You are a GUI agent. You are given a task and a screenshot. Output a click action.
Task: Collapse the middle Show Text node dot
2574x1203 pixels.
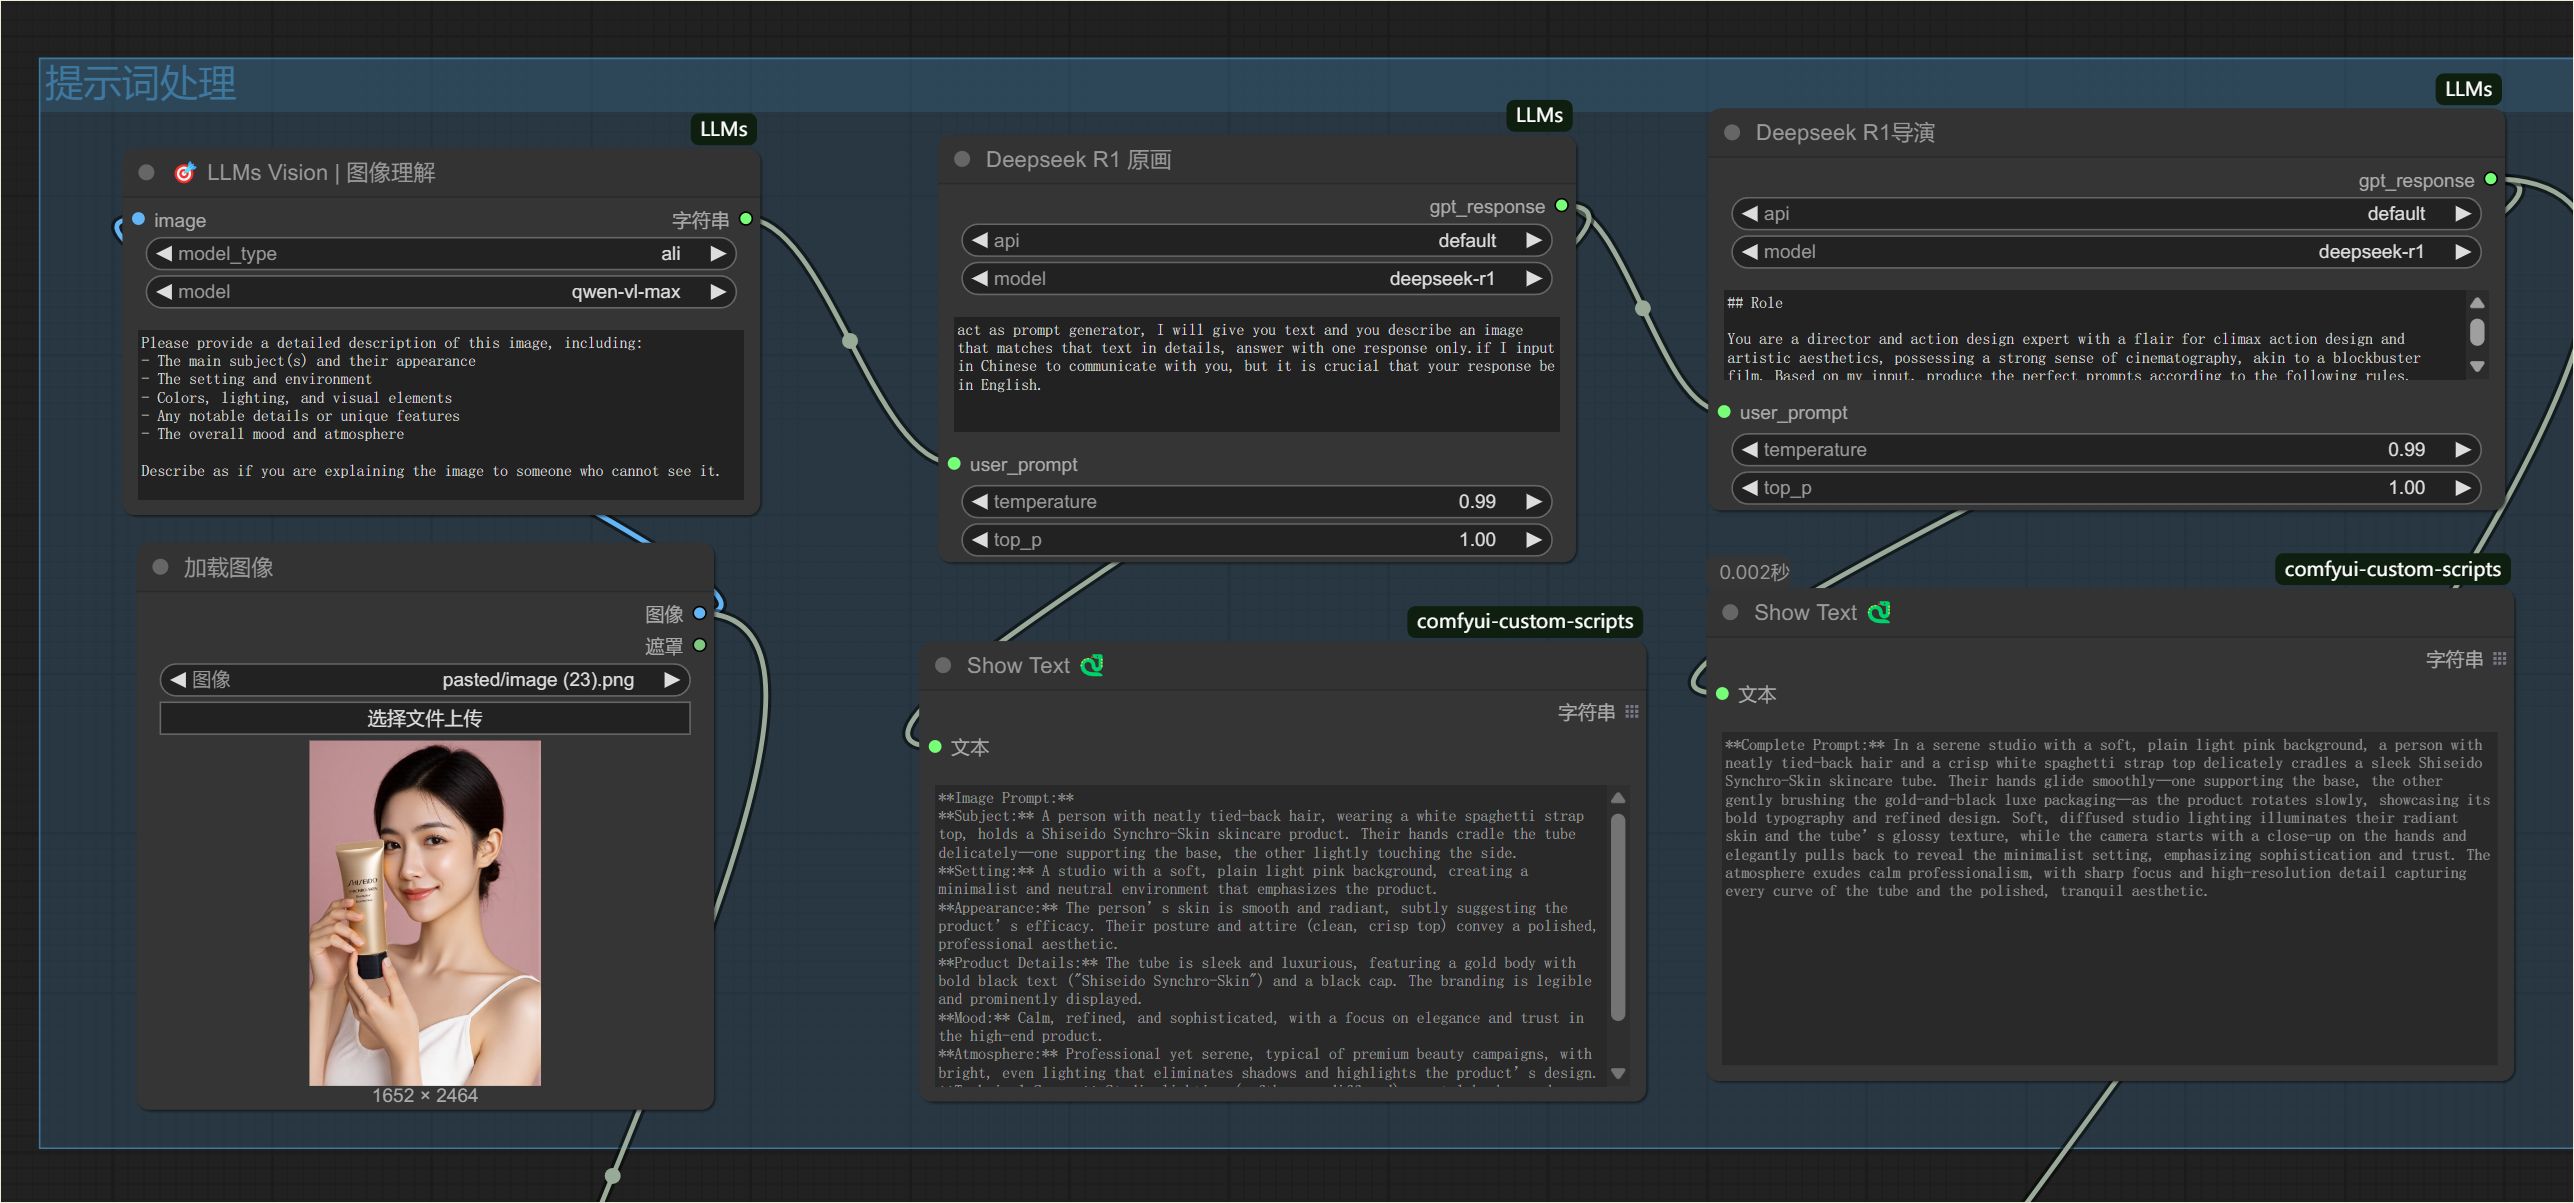[x=943, y=665]
